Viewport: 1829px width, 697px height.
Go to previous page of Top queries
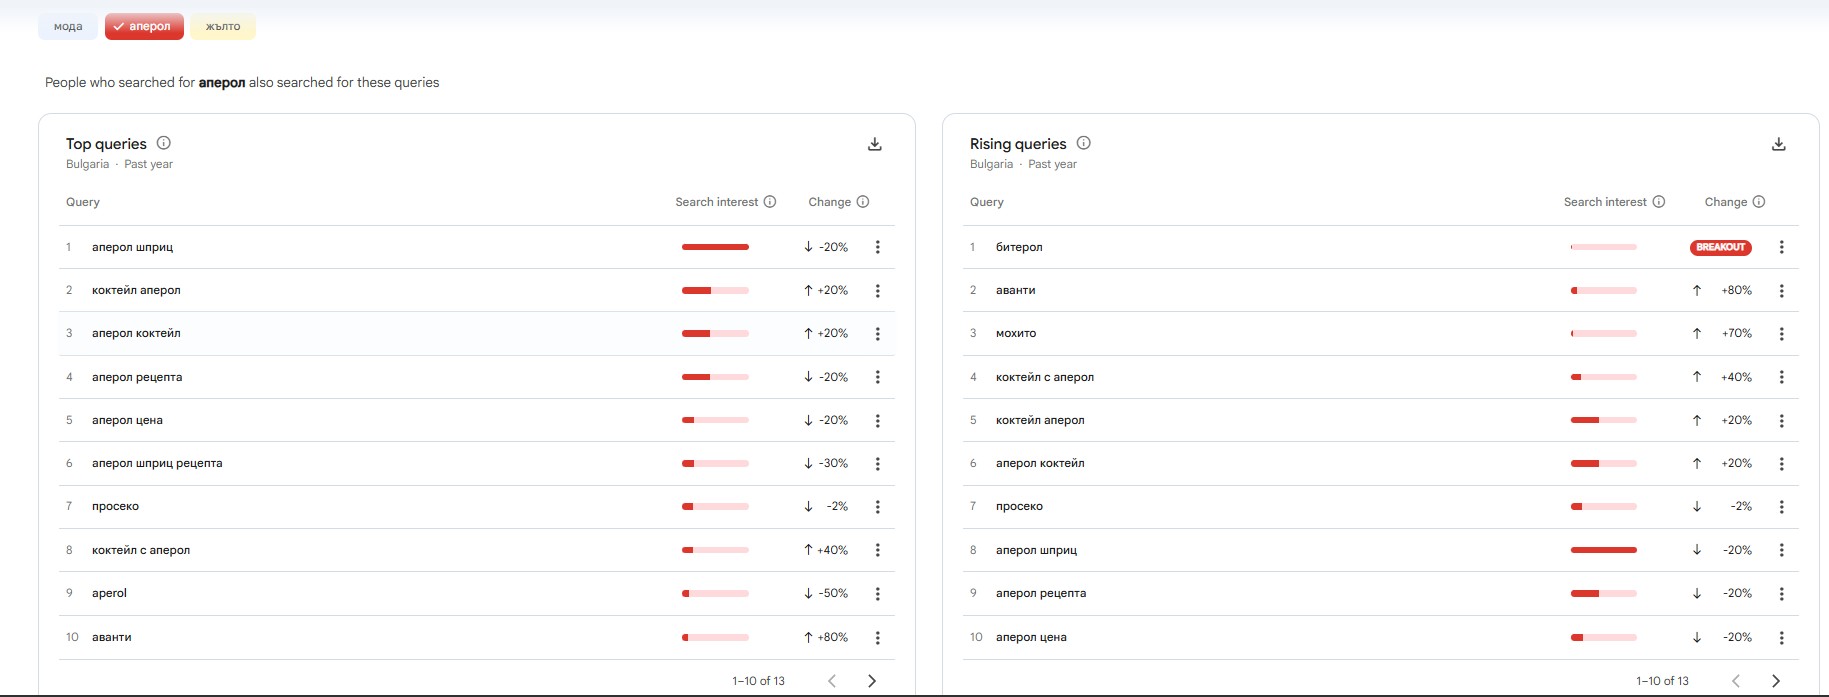tap(832, 681)
